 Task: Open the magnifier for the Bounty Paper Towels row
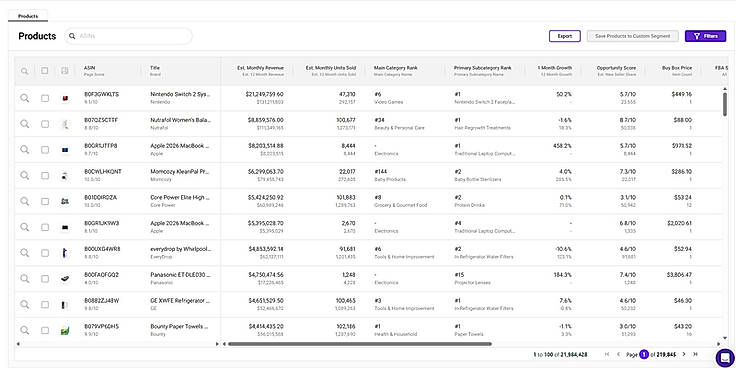[24, 330]
